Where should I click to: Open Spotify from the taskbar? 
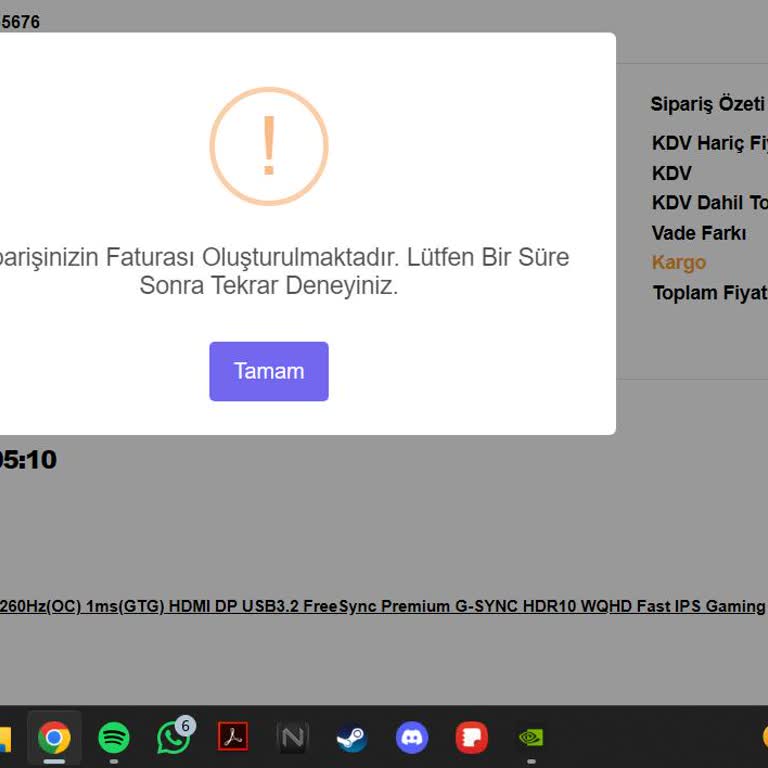pos(114,737)
